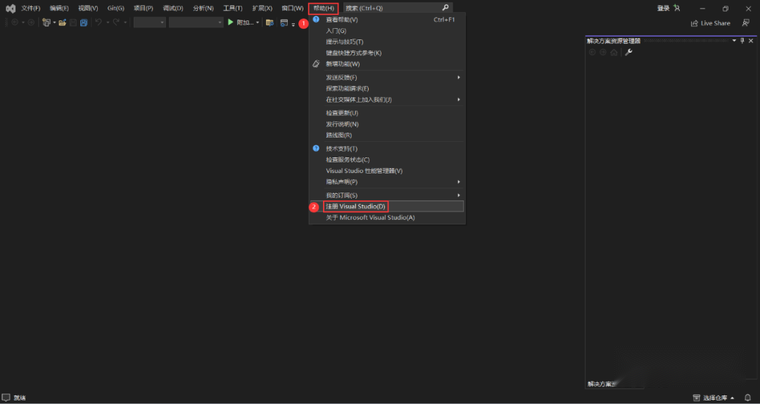Image resolution: width=760 pixels, height=404 pixels.
Task: Click the 登录 sign-in link
Action: point(663,8)
